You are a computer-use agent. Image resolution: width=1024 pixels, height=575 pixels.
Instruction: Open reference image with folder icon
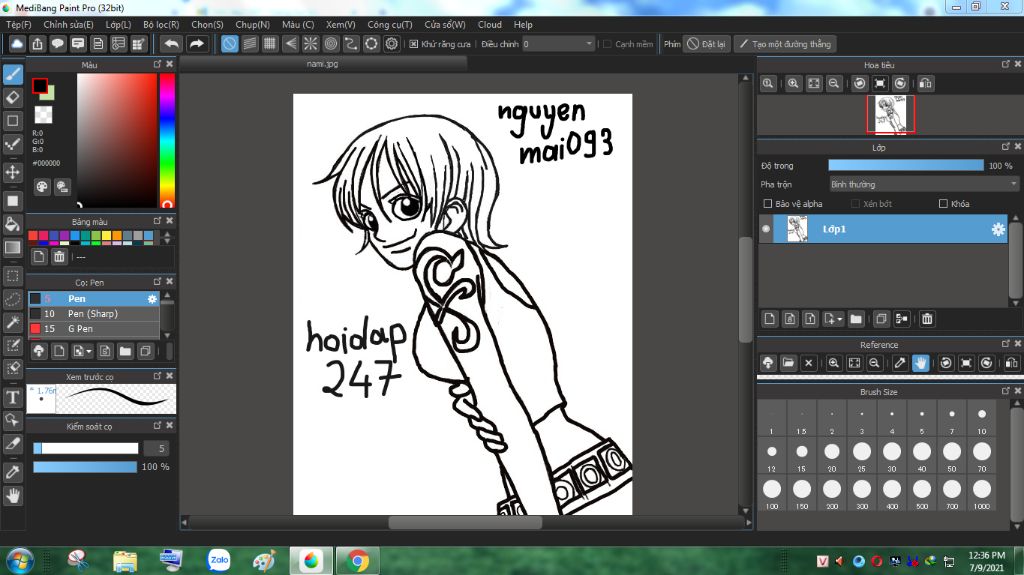point(788,363)
